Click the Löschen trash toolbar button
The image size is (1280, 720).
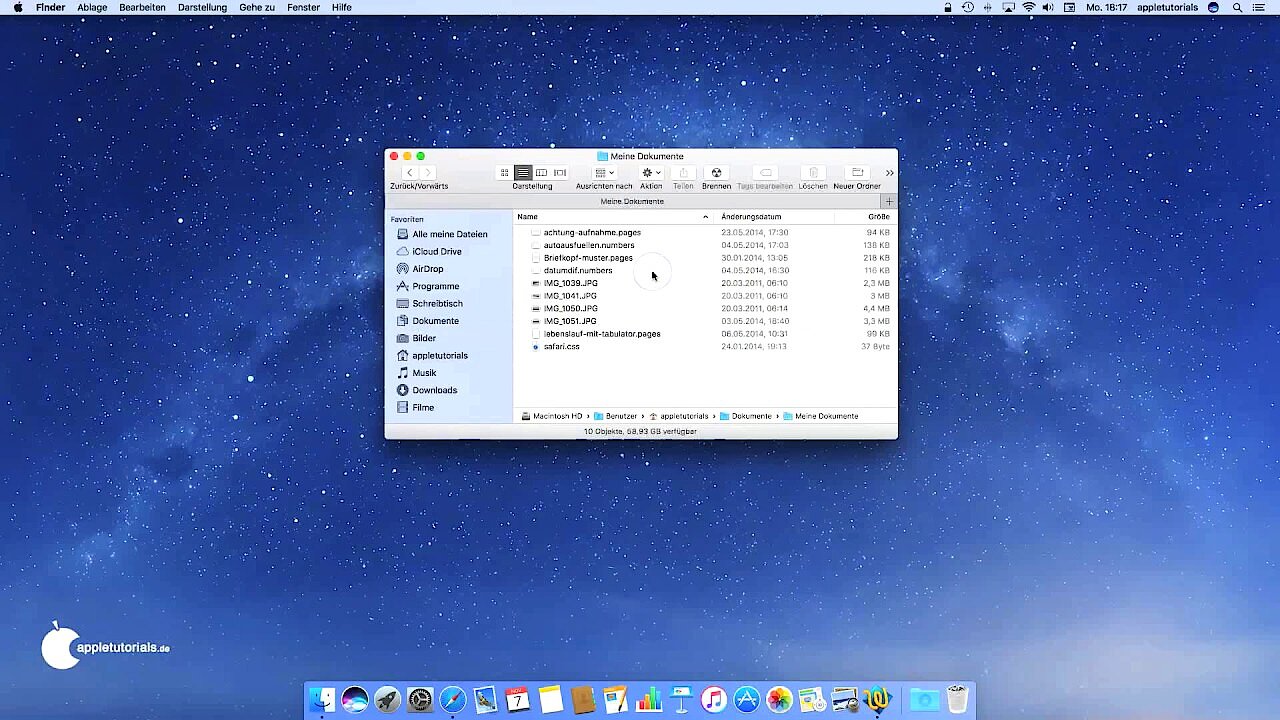pyautogui.click(x=813, y=173)
